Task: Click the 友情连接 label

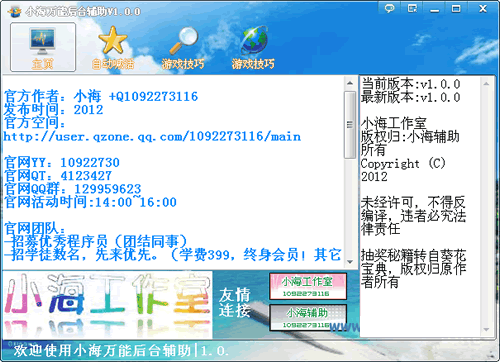Action: point(234,303)
